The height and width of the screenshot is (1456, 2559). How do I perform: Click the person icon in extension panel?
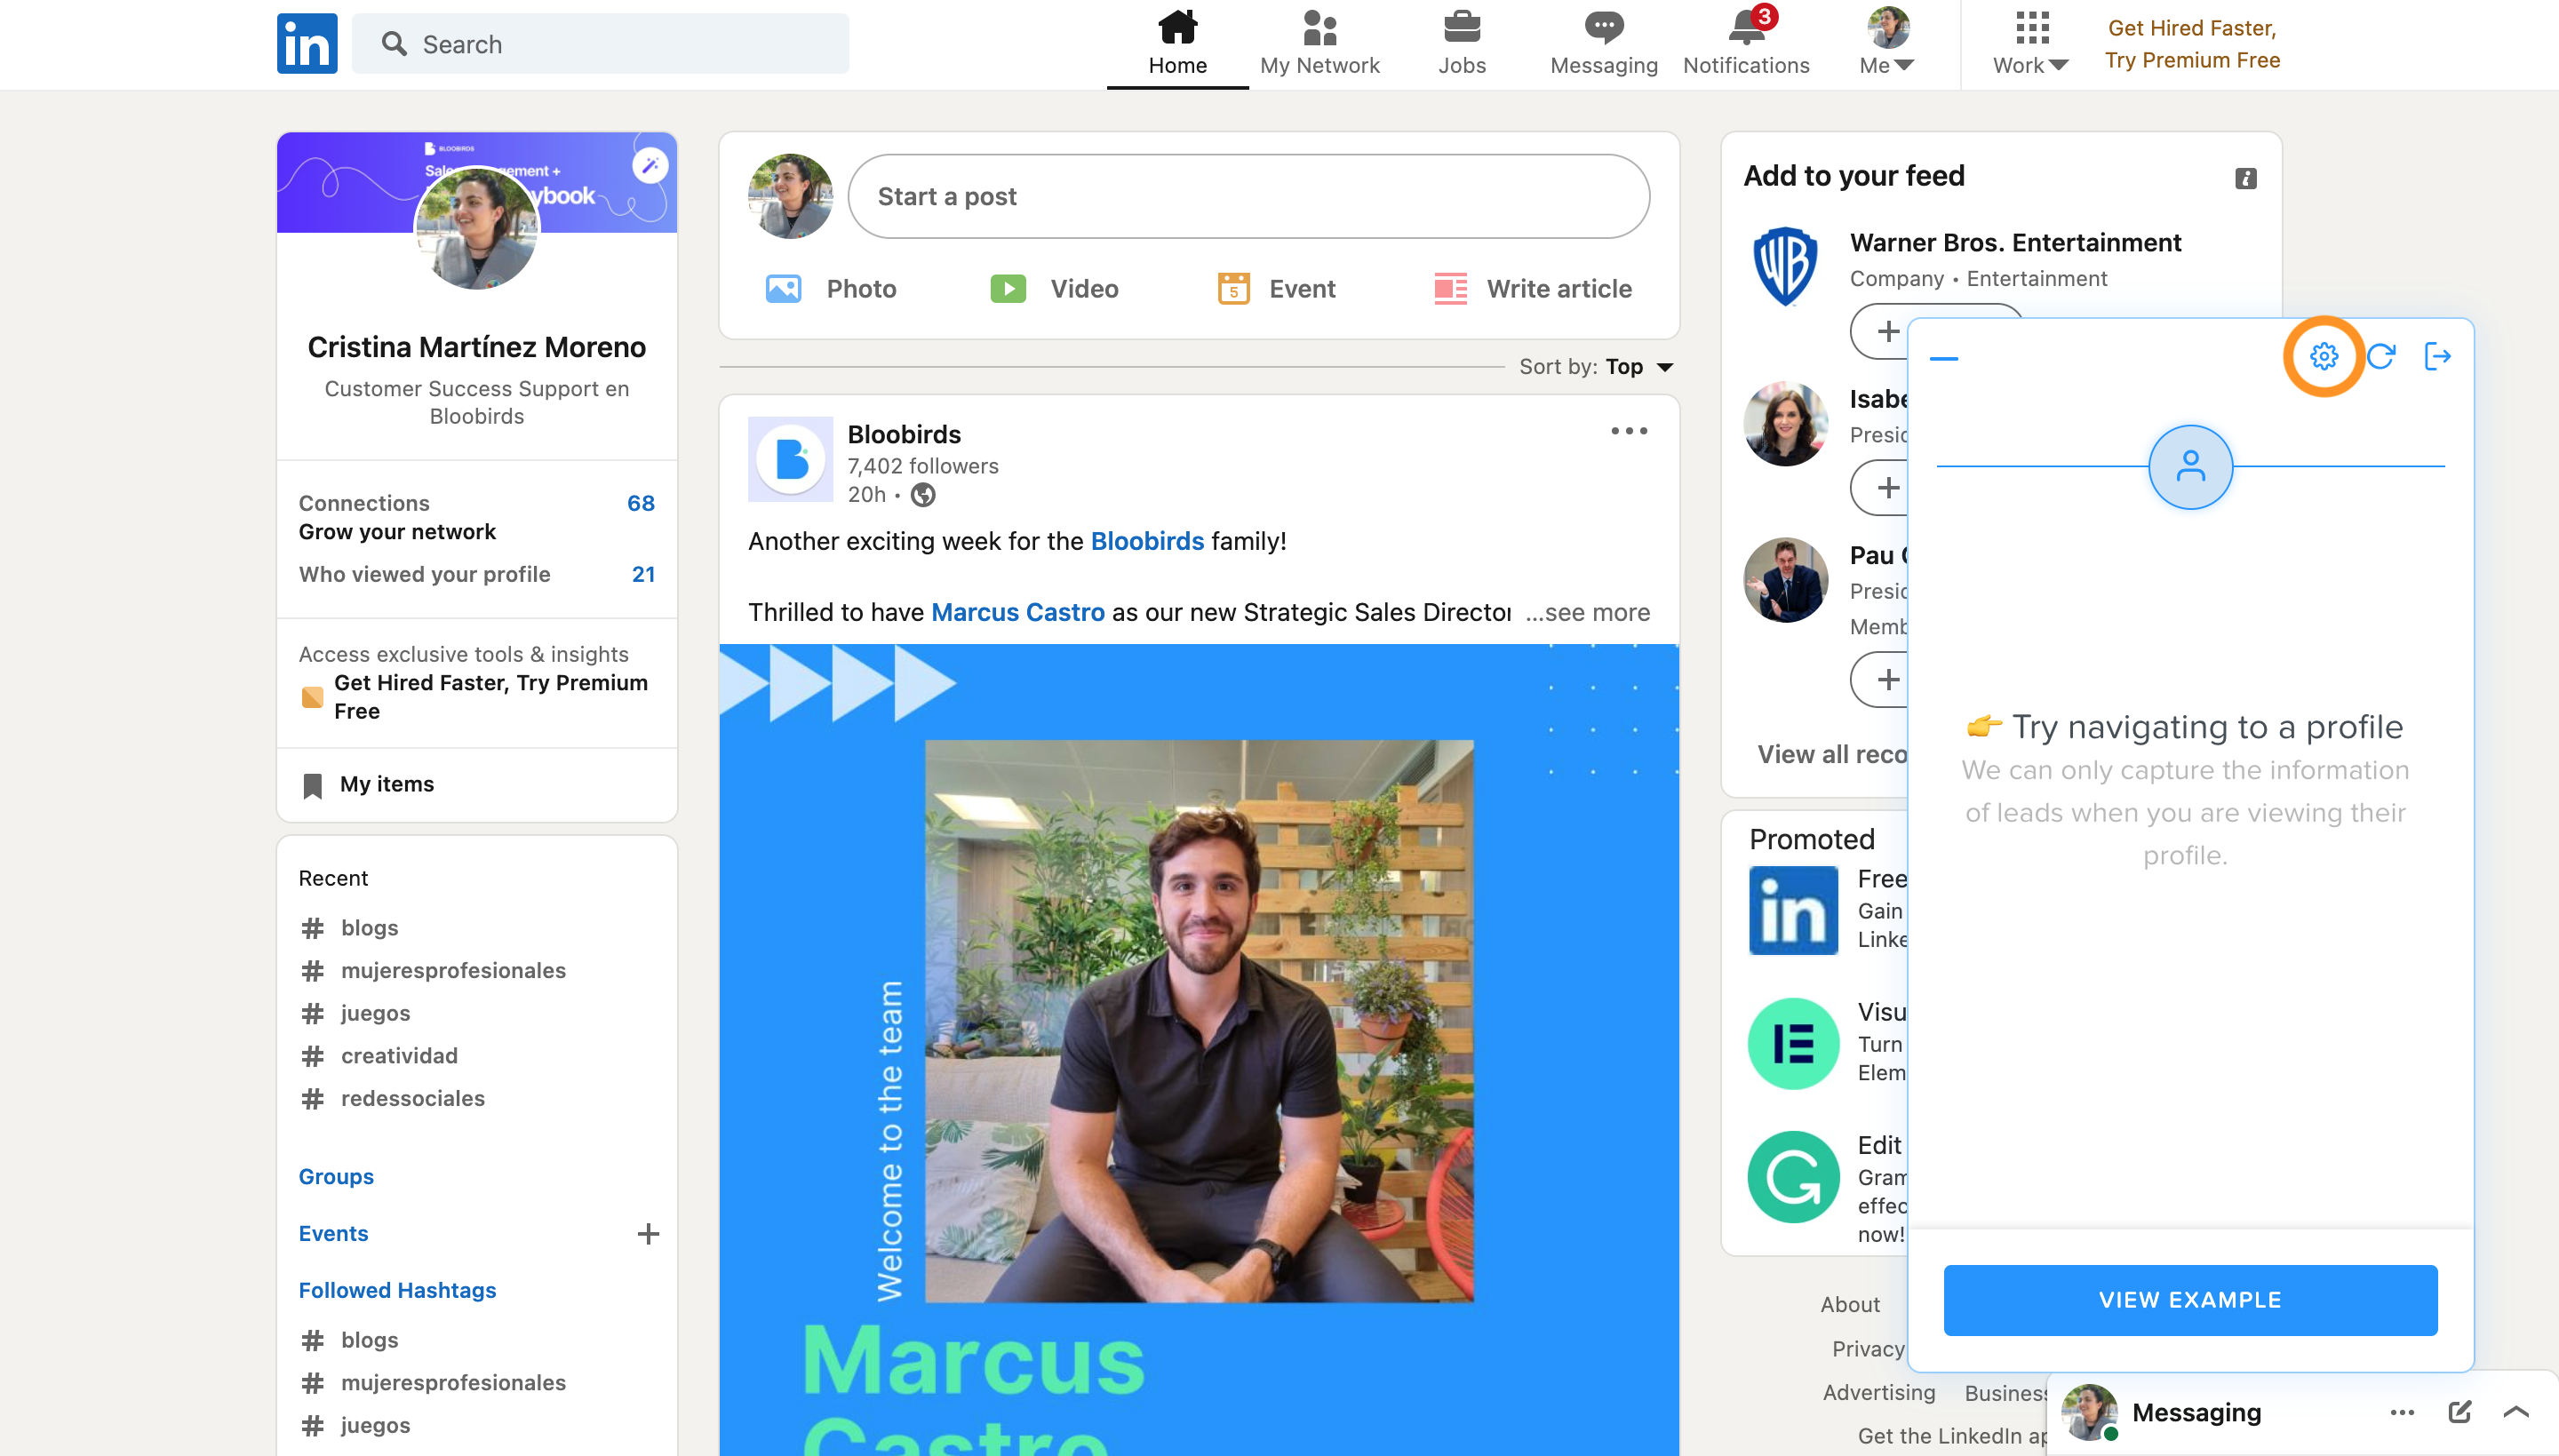2190,466
